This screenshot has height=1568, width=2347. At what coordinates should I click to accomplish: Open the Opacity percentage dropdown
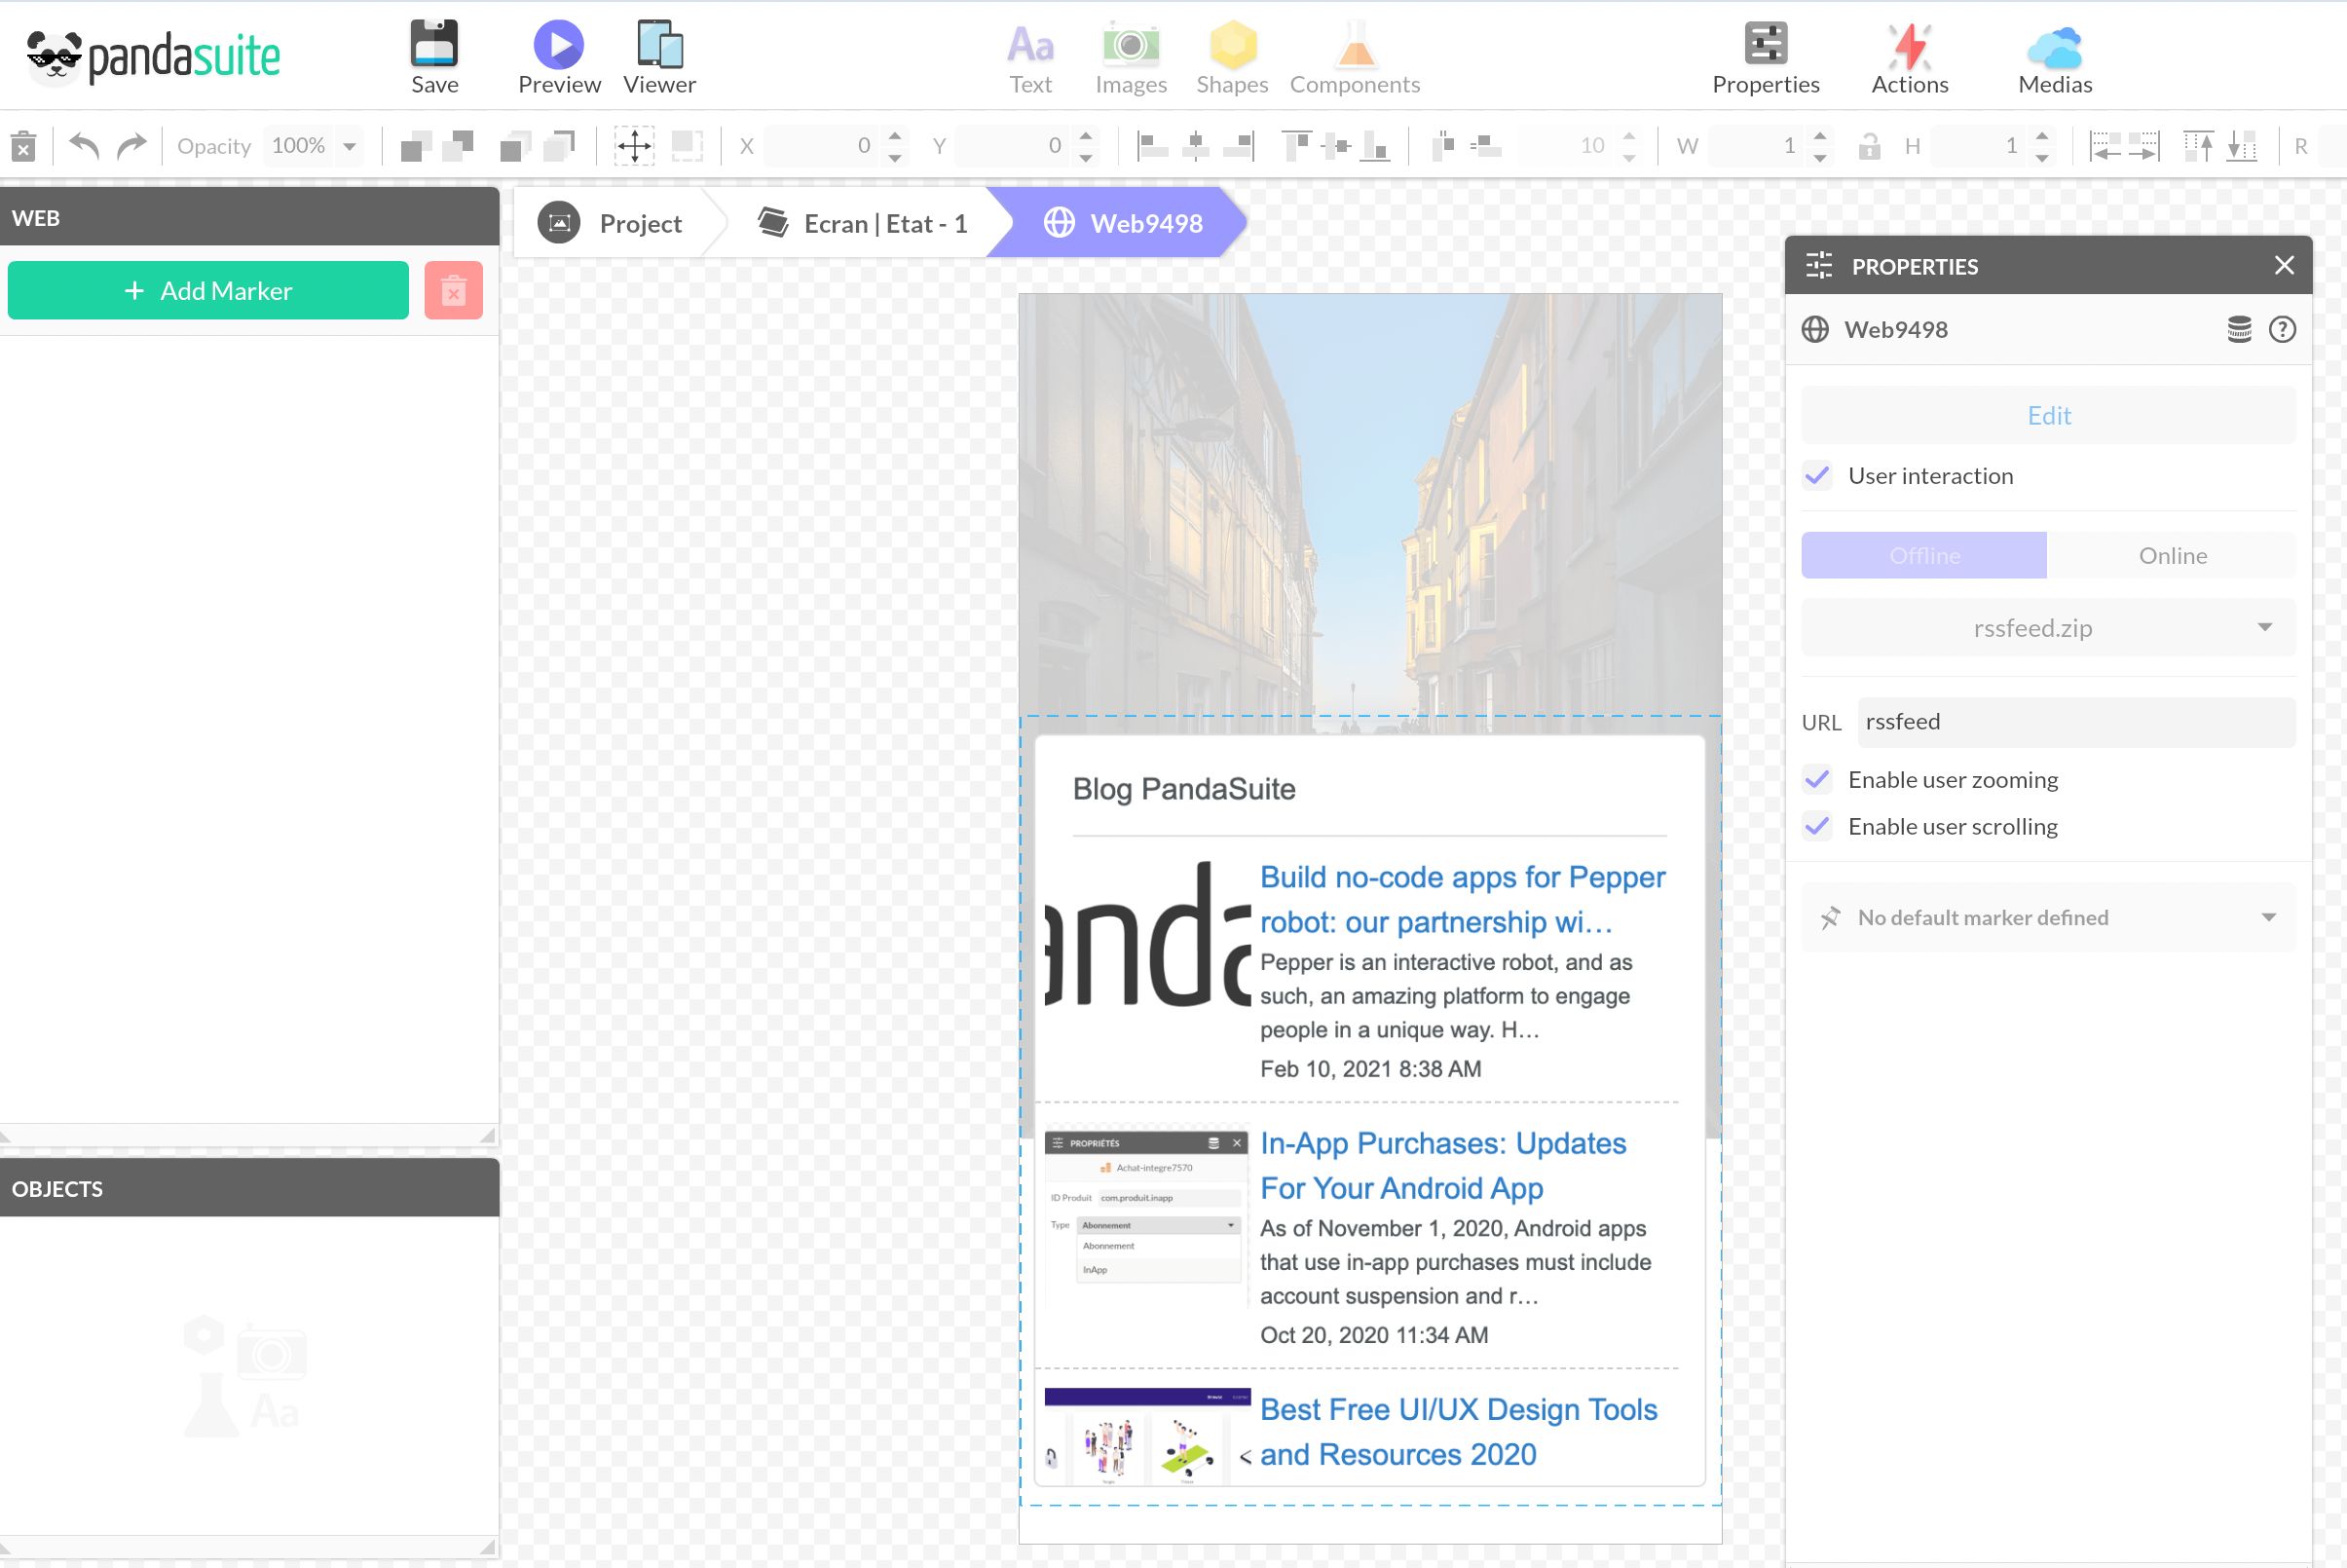(349, 145)
